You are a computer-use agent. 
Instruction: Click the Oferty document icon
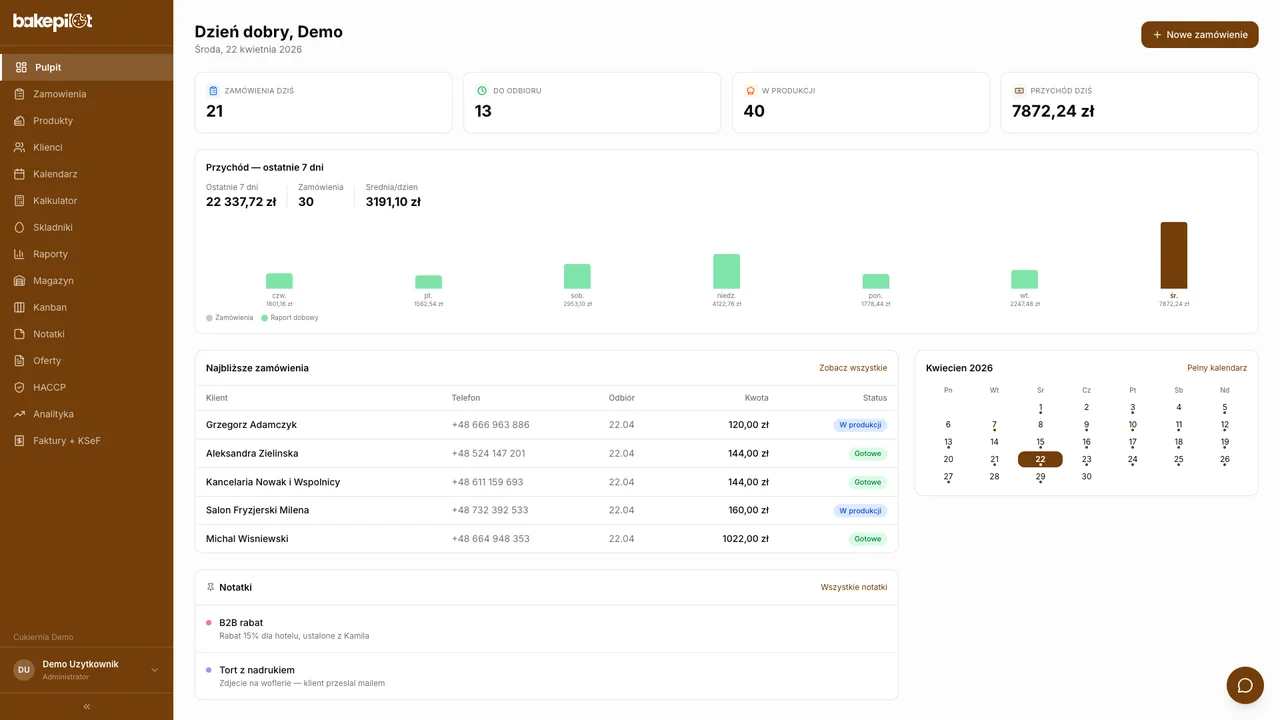coord(19,361)
